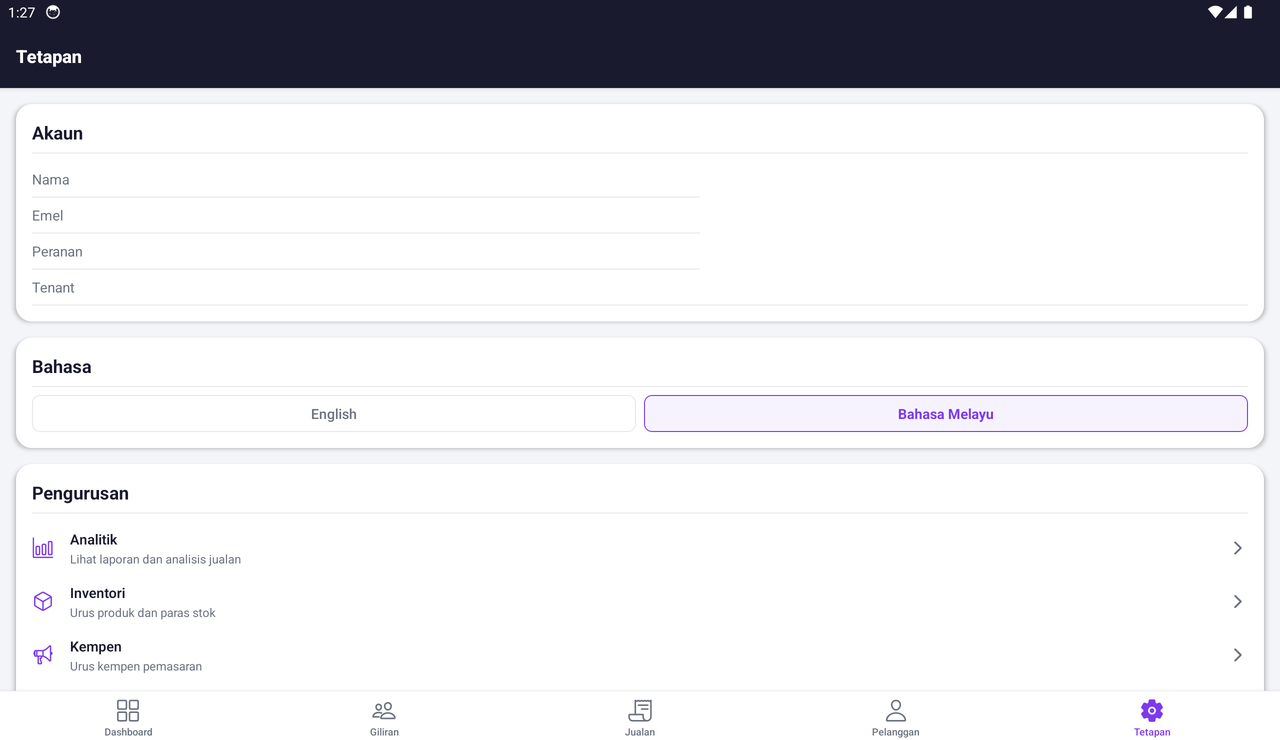Open the Jualan receipt icon
The width and height of the screenshot is (1280, 740).
640,711
